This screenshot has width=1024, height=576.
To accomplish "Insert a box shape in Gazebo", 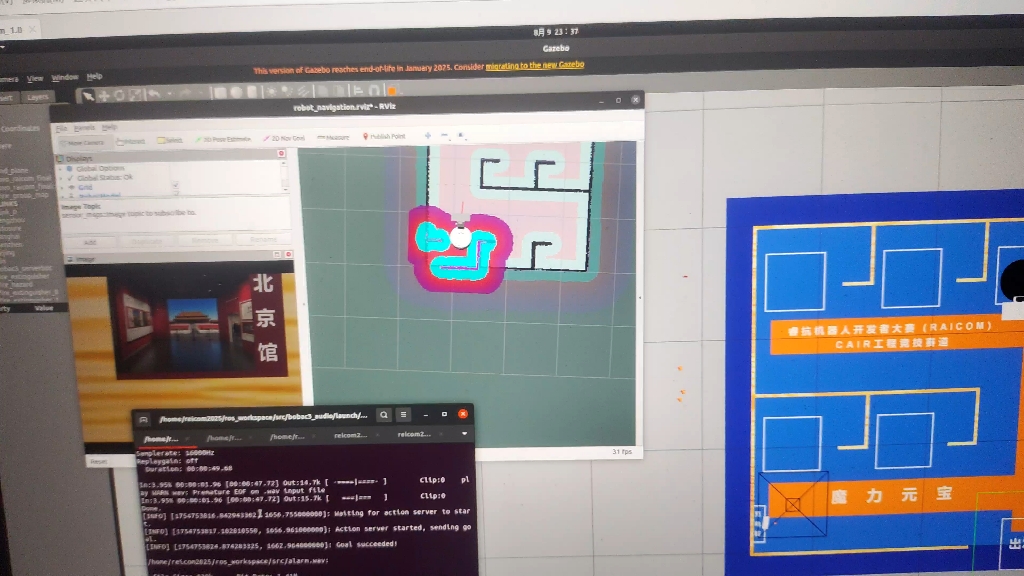I will click(x=219, y=93).
